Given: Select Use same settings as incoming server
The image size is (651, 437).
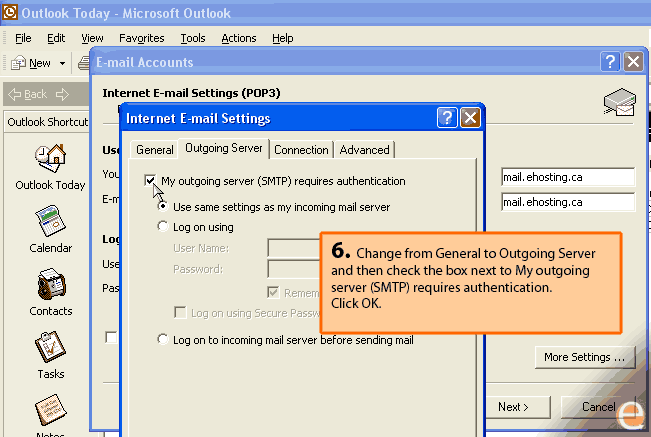Looking at the screenshot, I should point(164,207).
